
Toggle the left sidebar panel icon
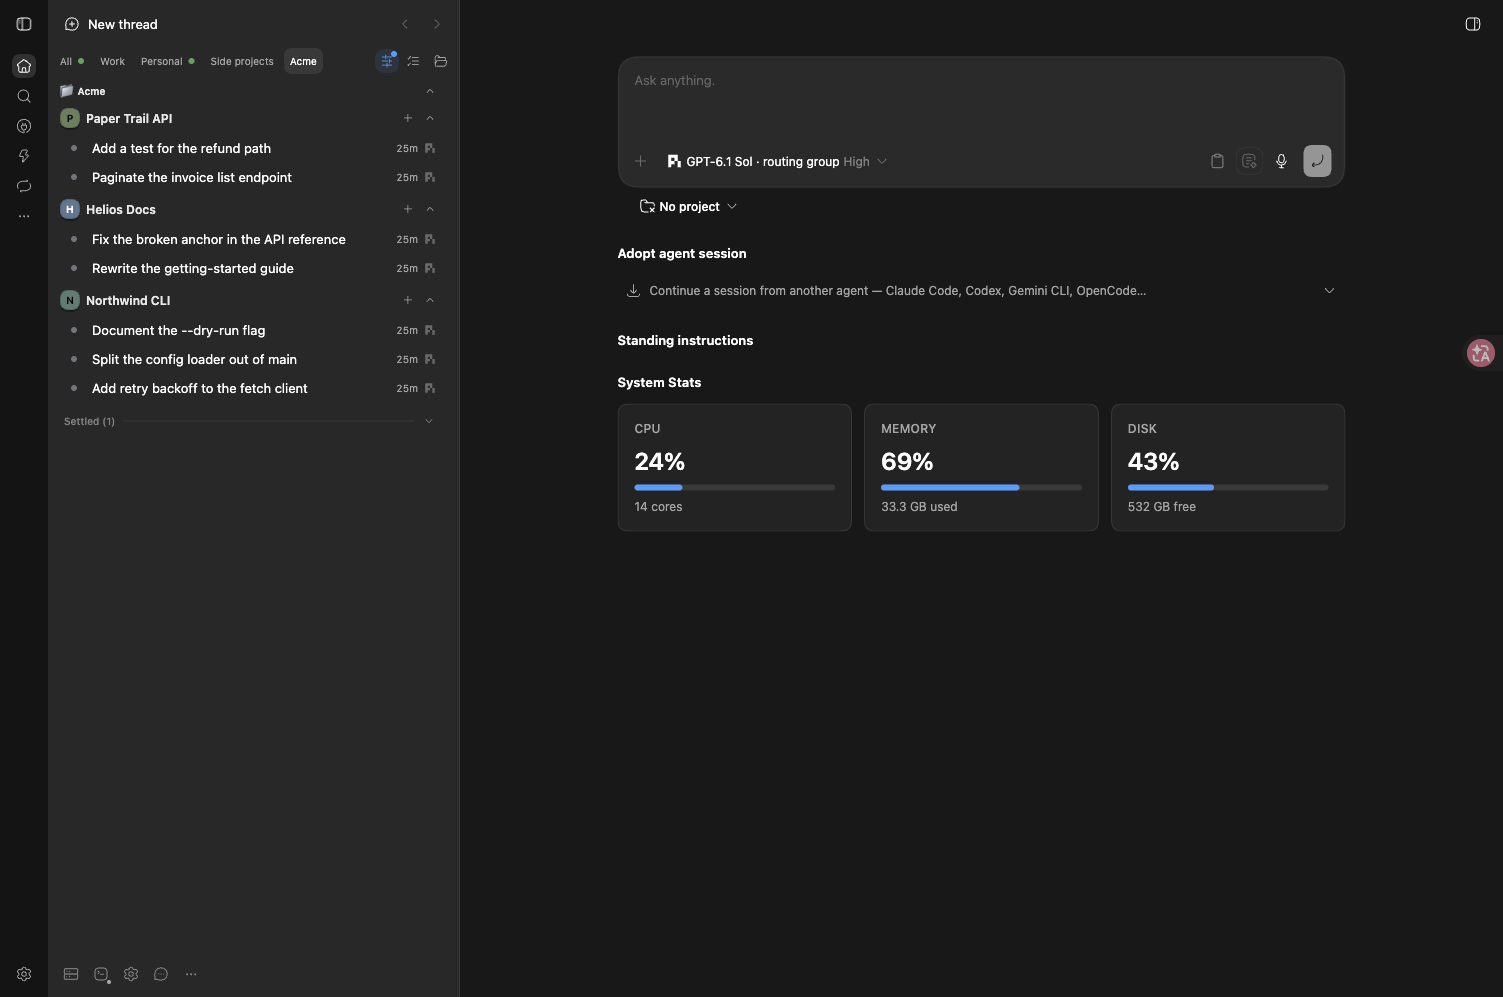tap(24, 24)
